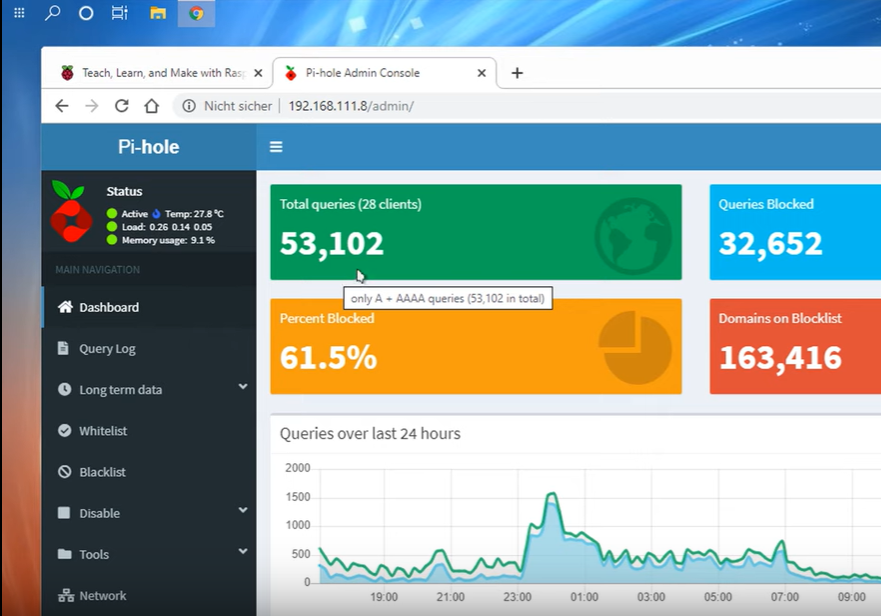Select the Load: 0.26 0.14 0.05 text
The image size is (881, 616).
pos(167,227)
